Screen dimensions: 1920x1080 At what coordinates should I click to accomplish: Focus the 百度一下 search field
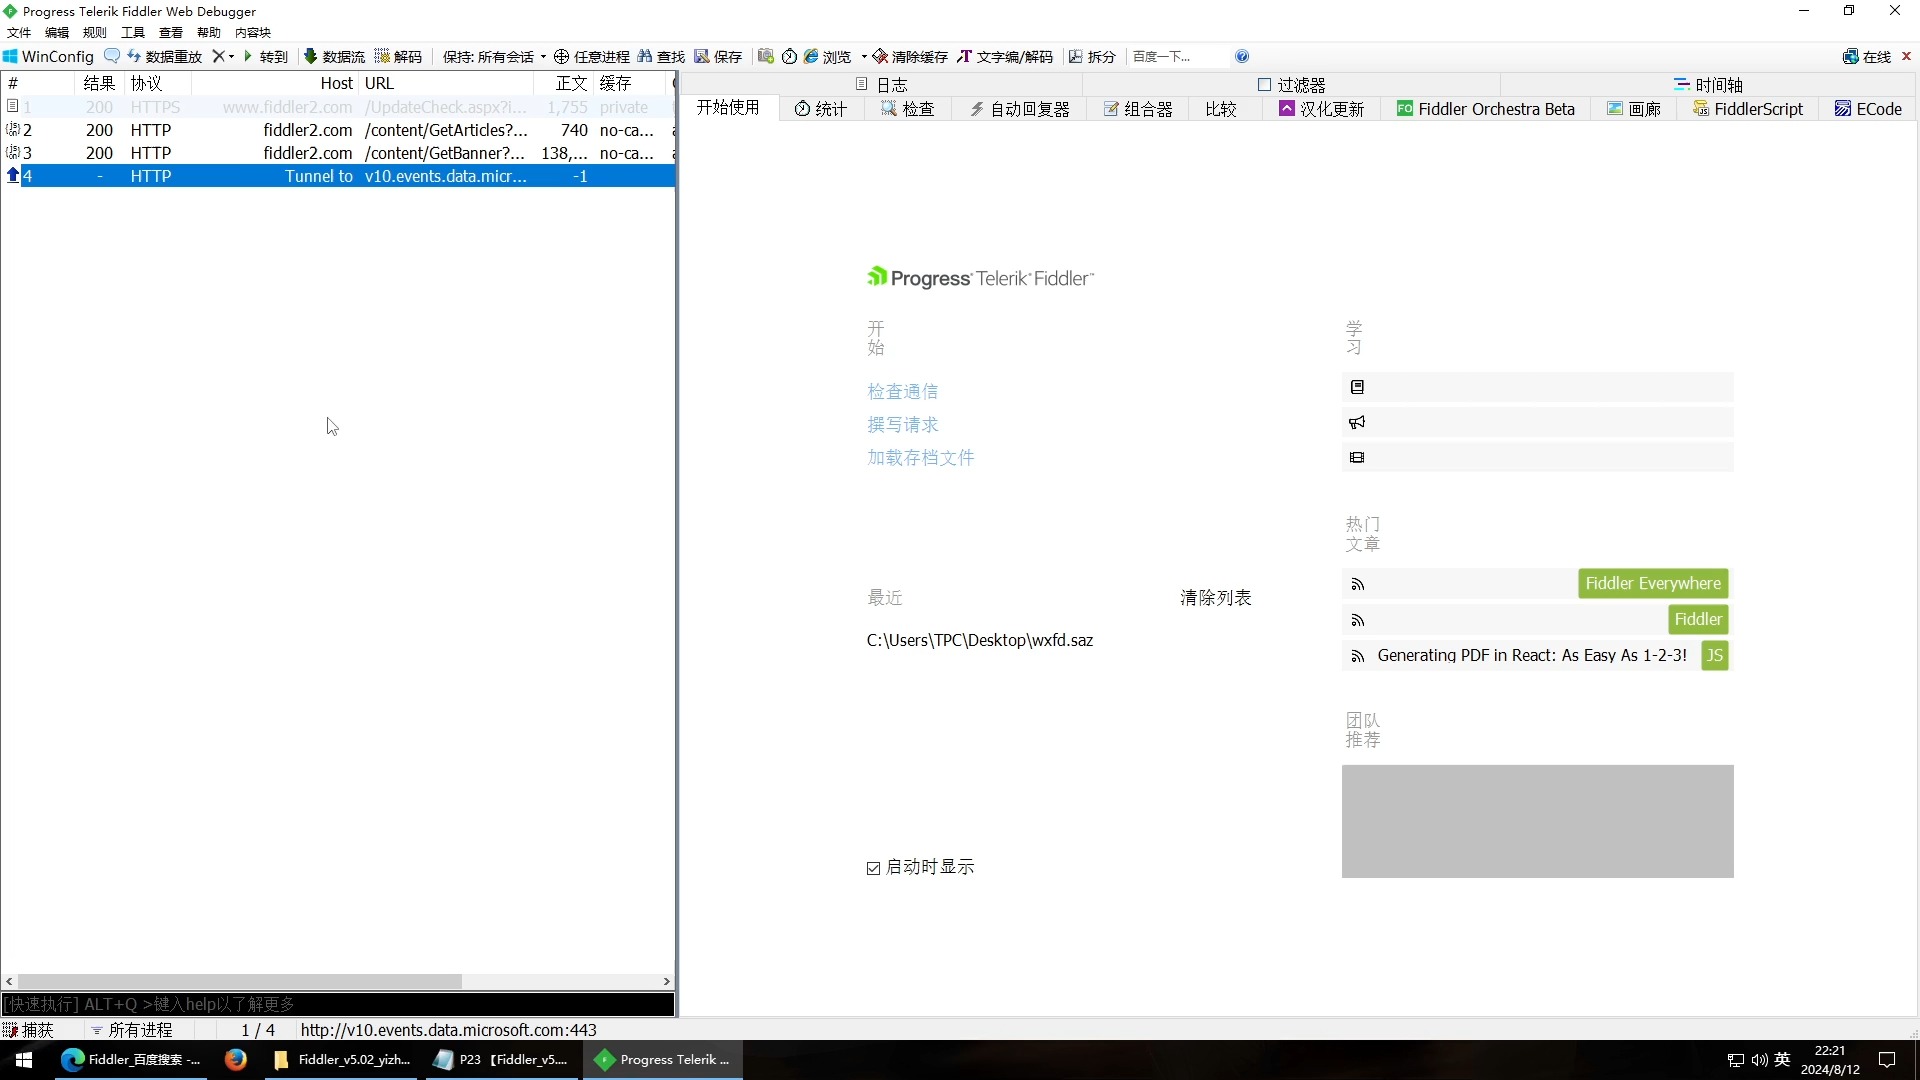(1178, 57)
